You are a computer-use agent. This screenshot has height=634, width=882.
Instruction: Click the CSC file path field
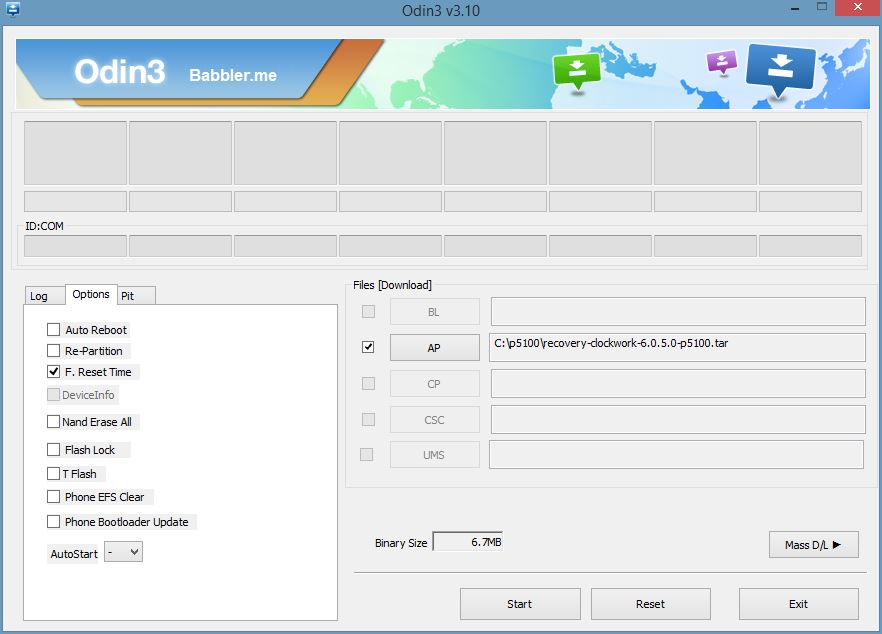[x=678, y=420]
